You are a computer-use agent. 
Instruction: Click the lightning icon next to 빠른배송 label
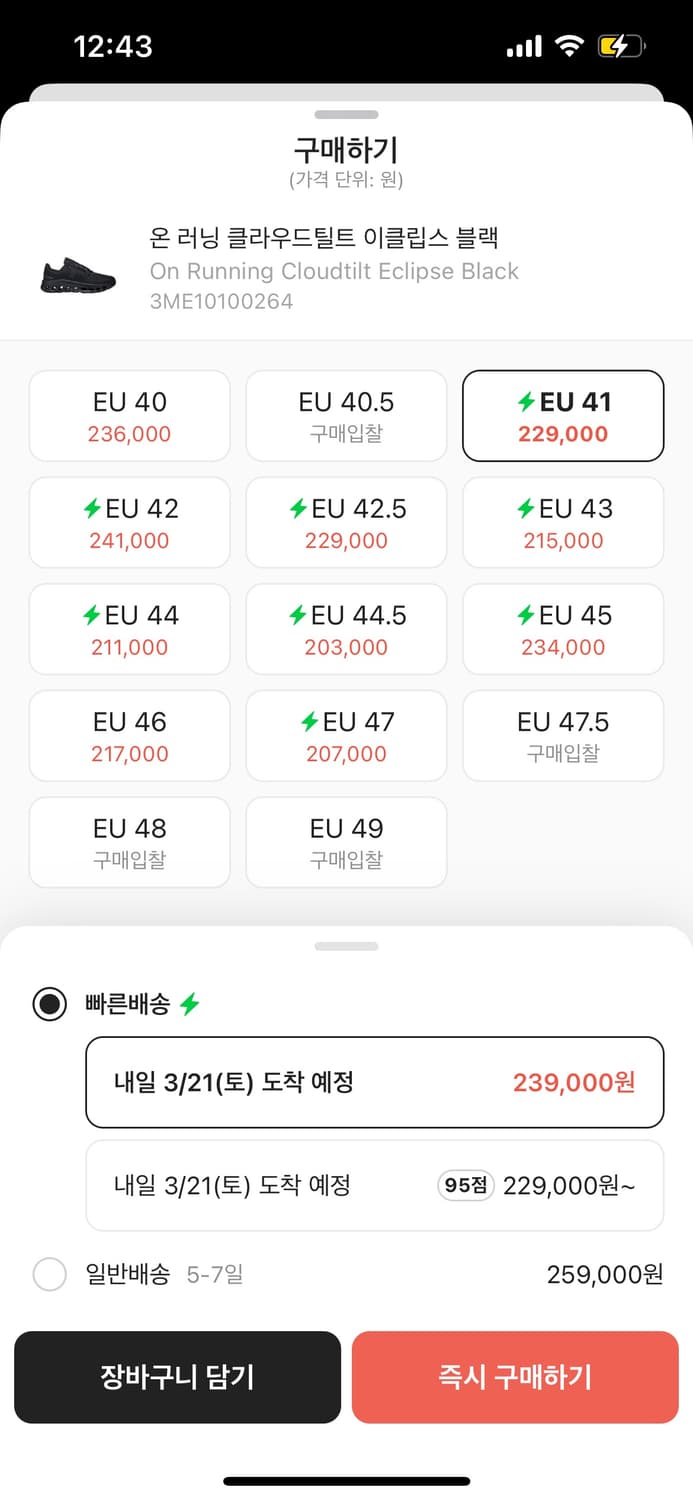[x=191, y=1004]
